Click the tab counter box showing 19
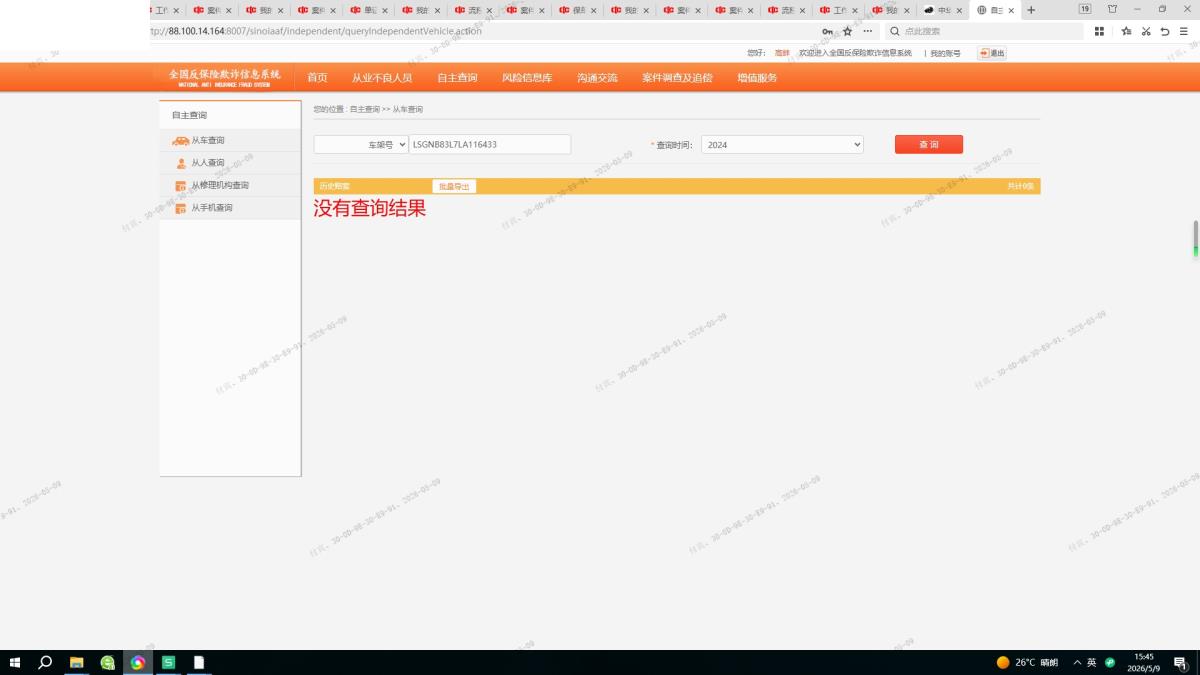Image resolution: width=1200 pixels, height=675 pixels. 1085,9
